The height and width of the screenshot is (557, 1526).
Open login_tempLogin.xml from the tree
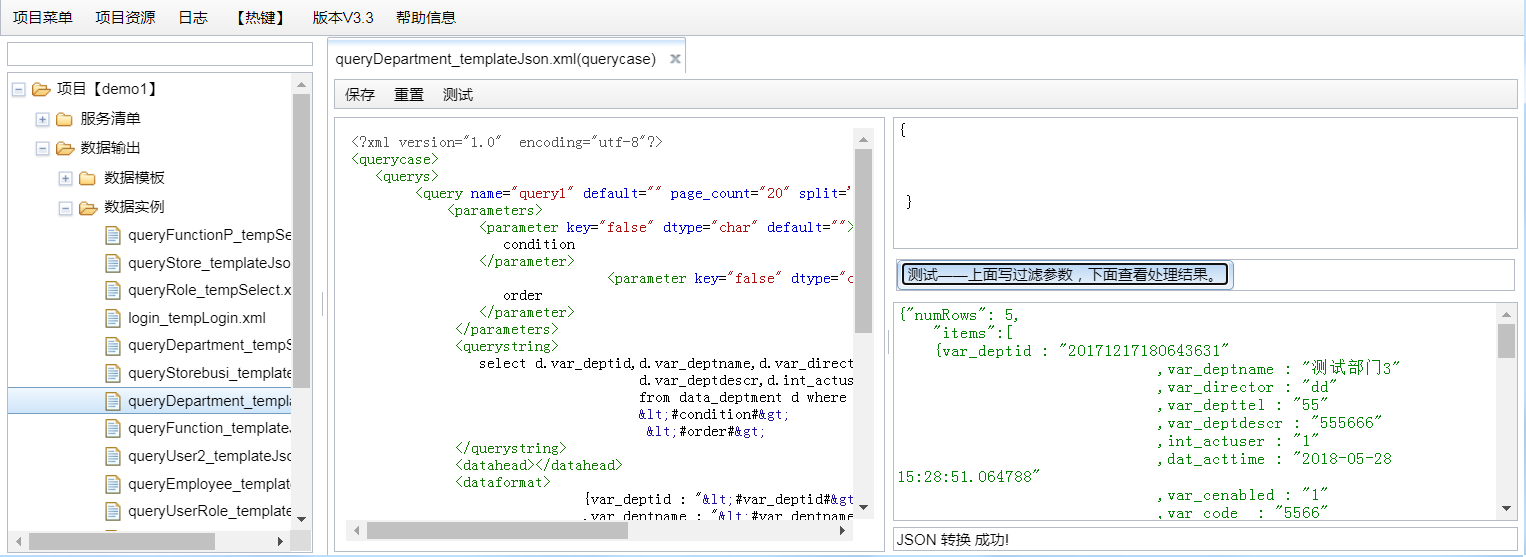pyautogui.click(x=197, y=318)
